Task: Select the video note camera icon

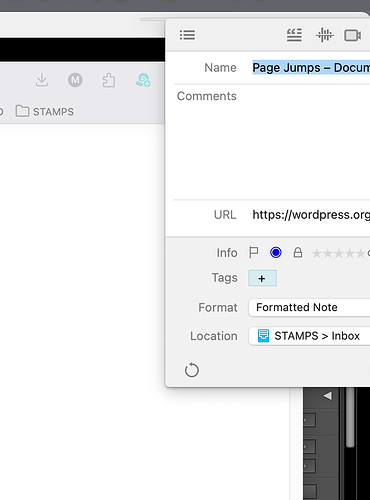Action: (353, 35)
